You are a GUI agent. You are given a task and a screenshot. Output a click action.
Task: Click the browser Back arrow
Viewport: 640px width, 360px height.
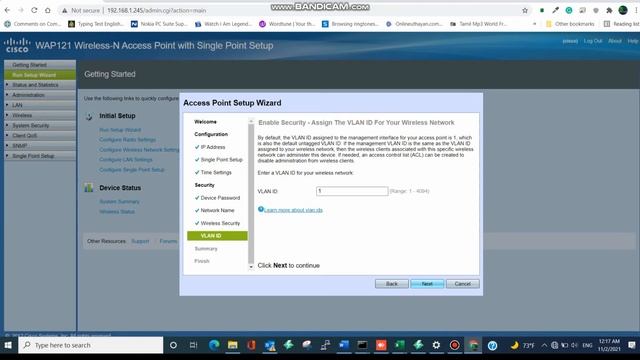pyautogui.click(x=7, y=10)
